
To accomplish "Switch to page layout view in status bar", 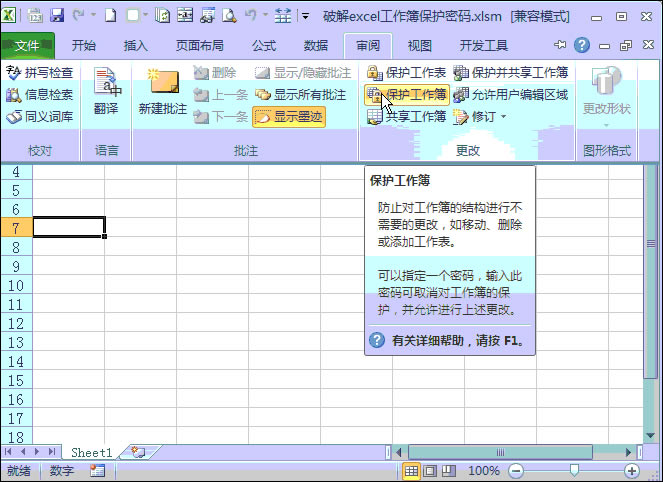I will click(x=430, y=470).
